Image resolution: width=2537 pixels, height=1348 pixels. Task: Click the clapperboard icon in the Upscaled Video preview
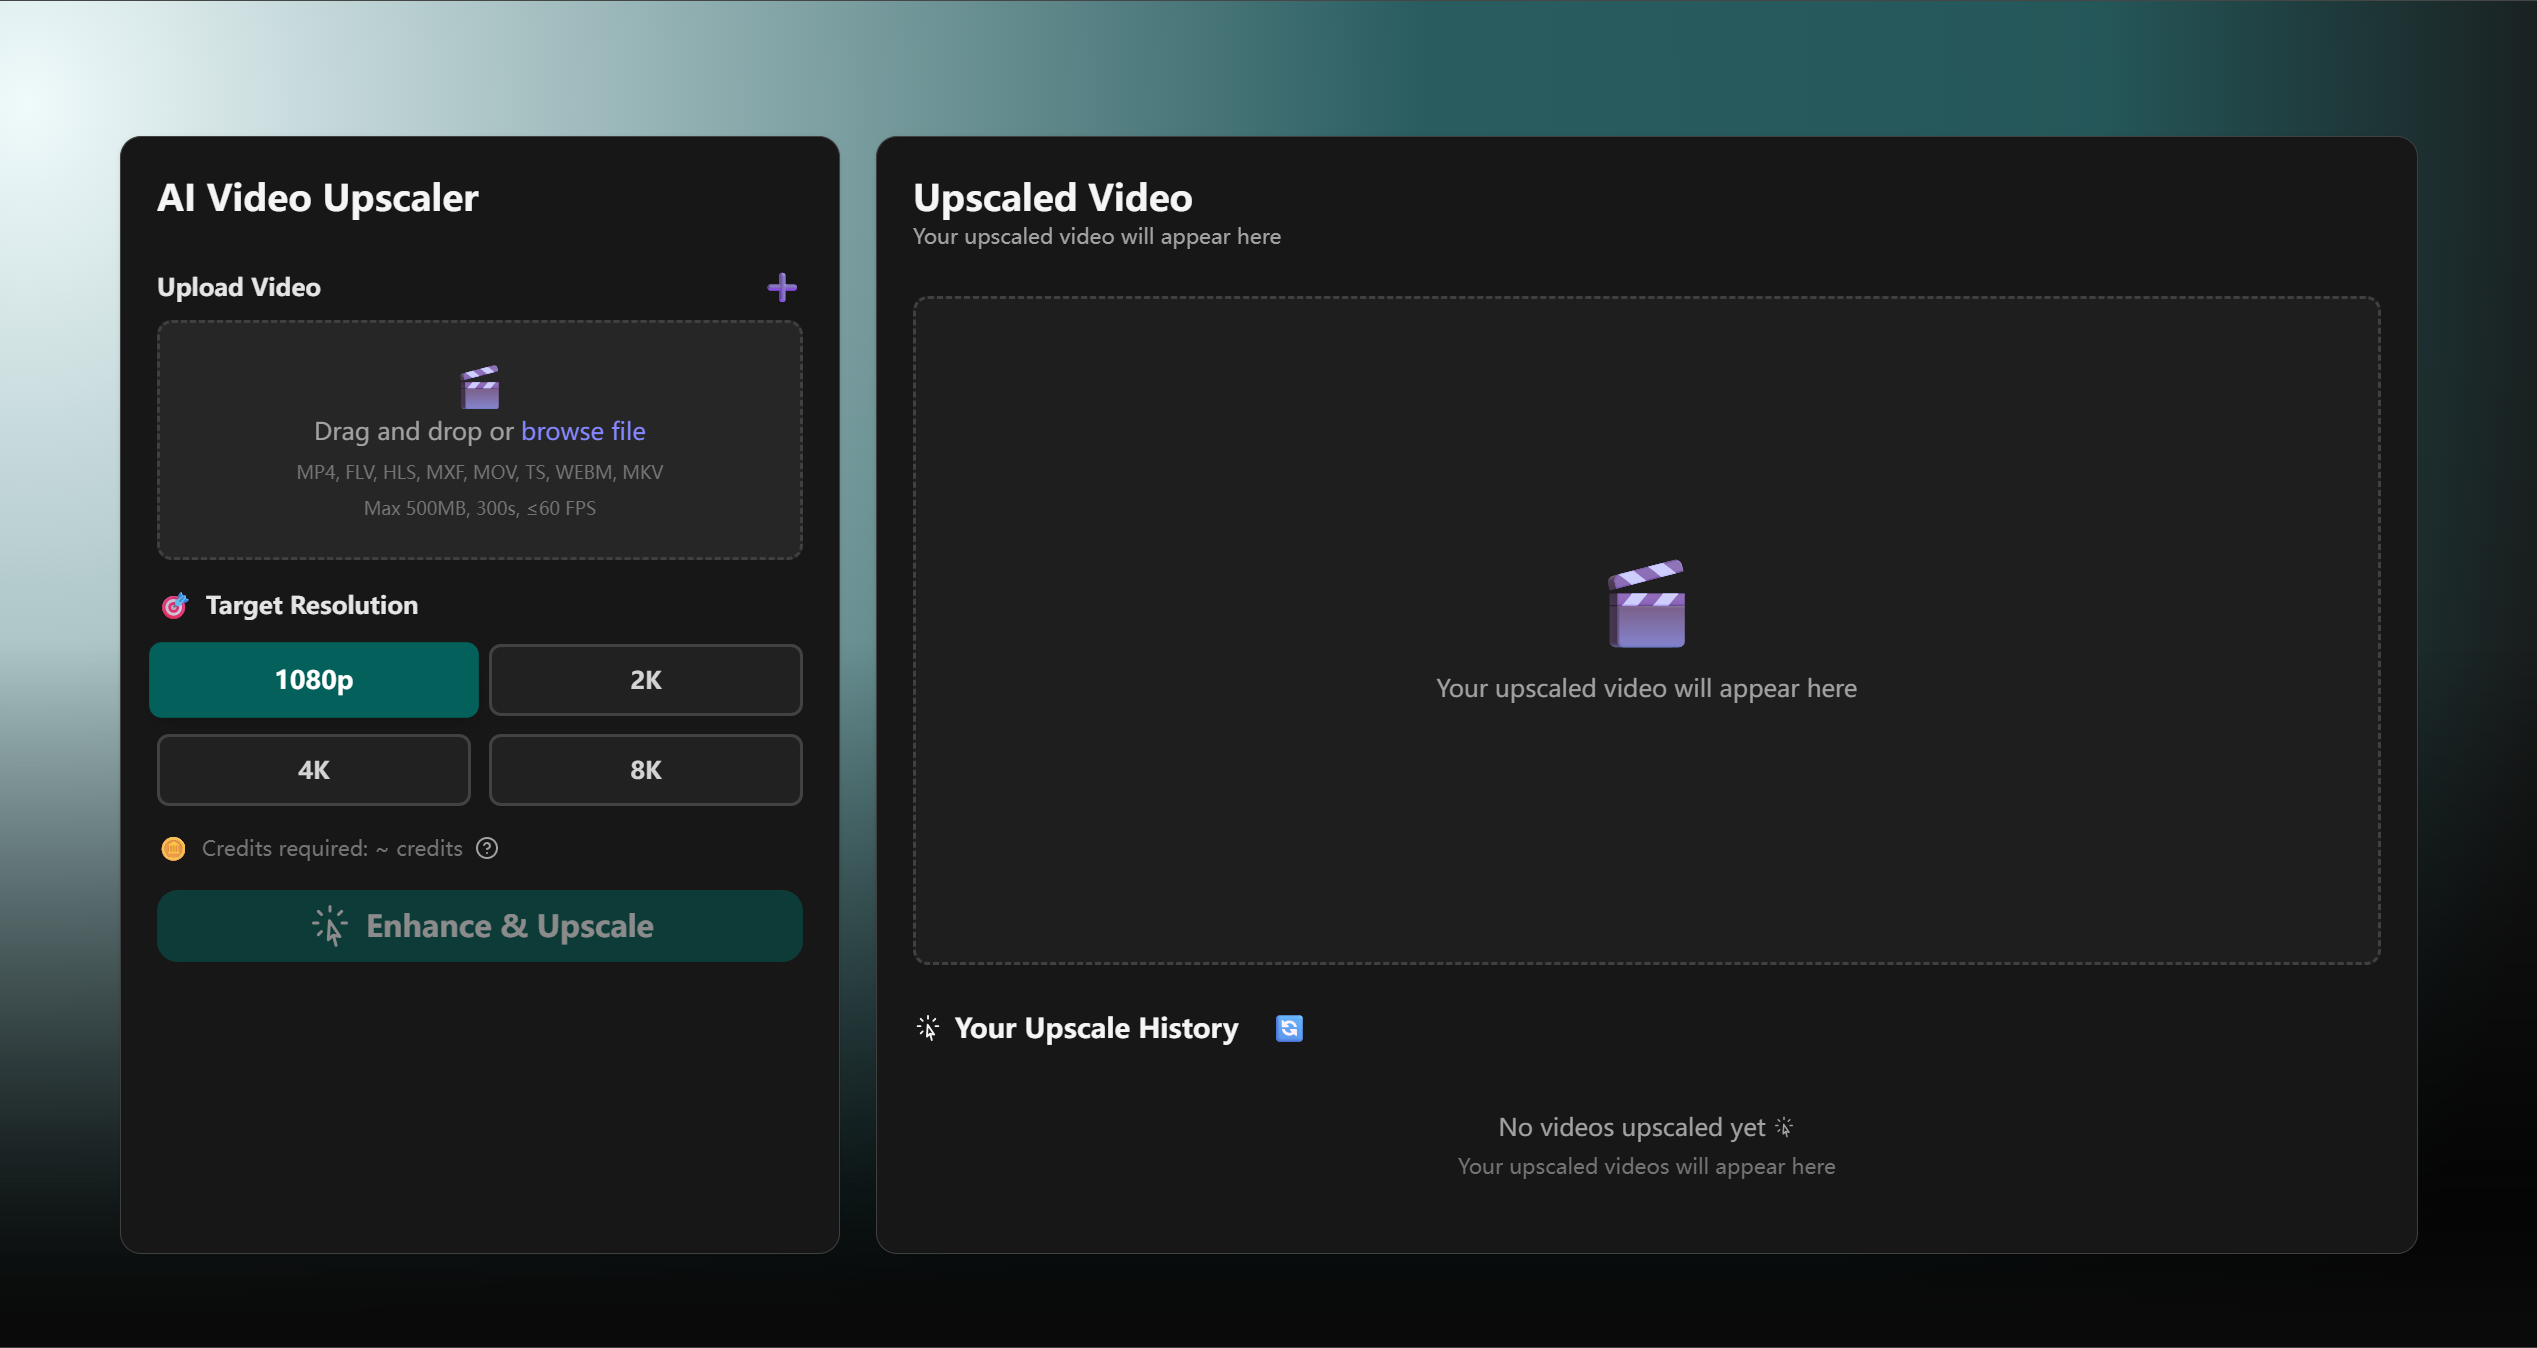[x=1646, y=604]
